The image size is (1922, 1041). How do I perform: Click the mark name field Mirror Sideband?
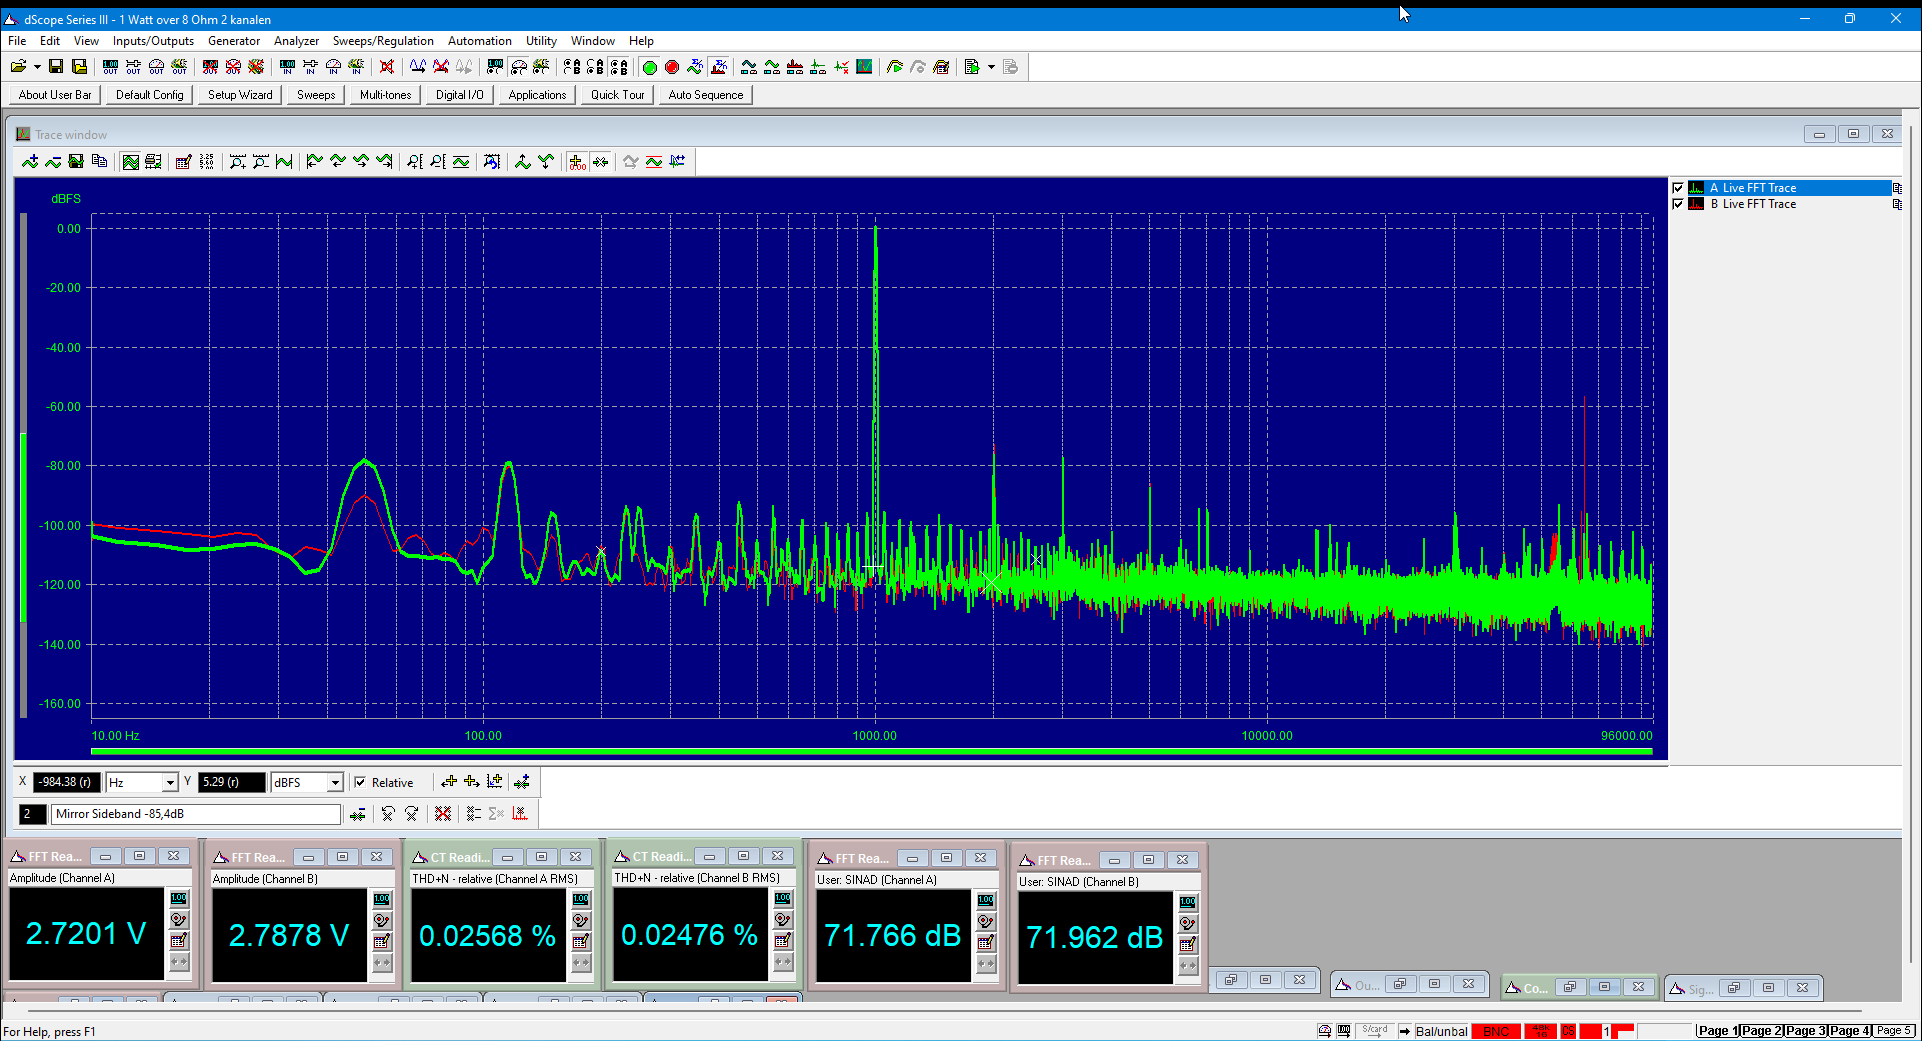196,814
